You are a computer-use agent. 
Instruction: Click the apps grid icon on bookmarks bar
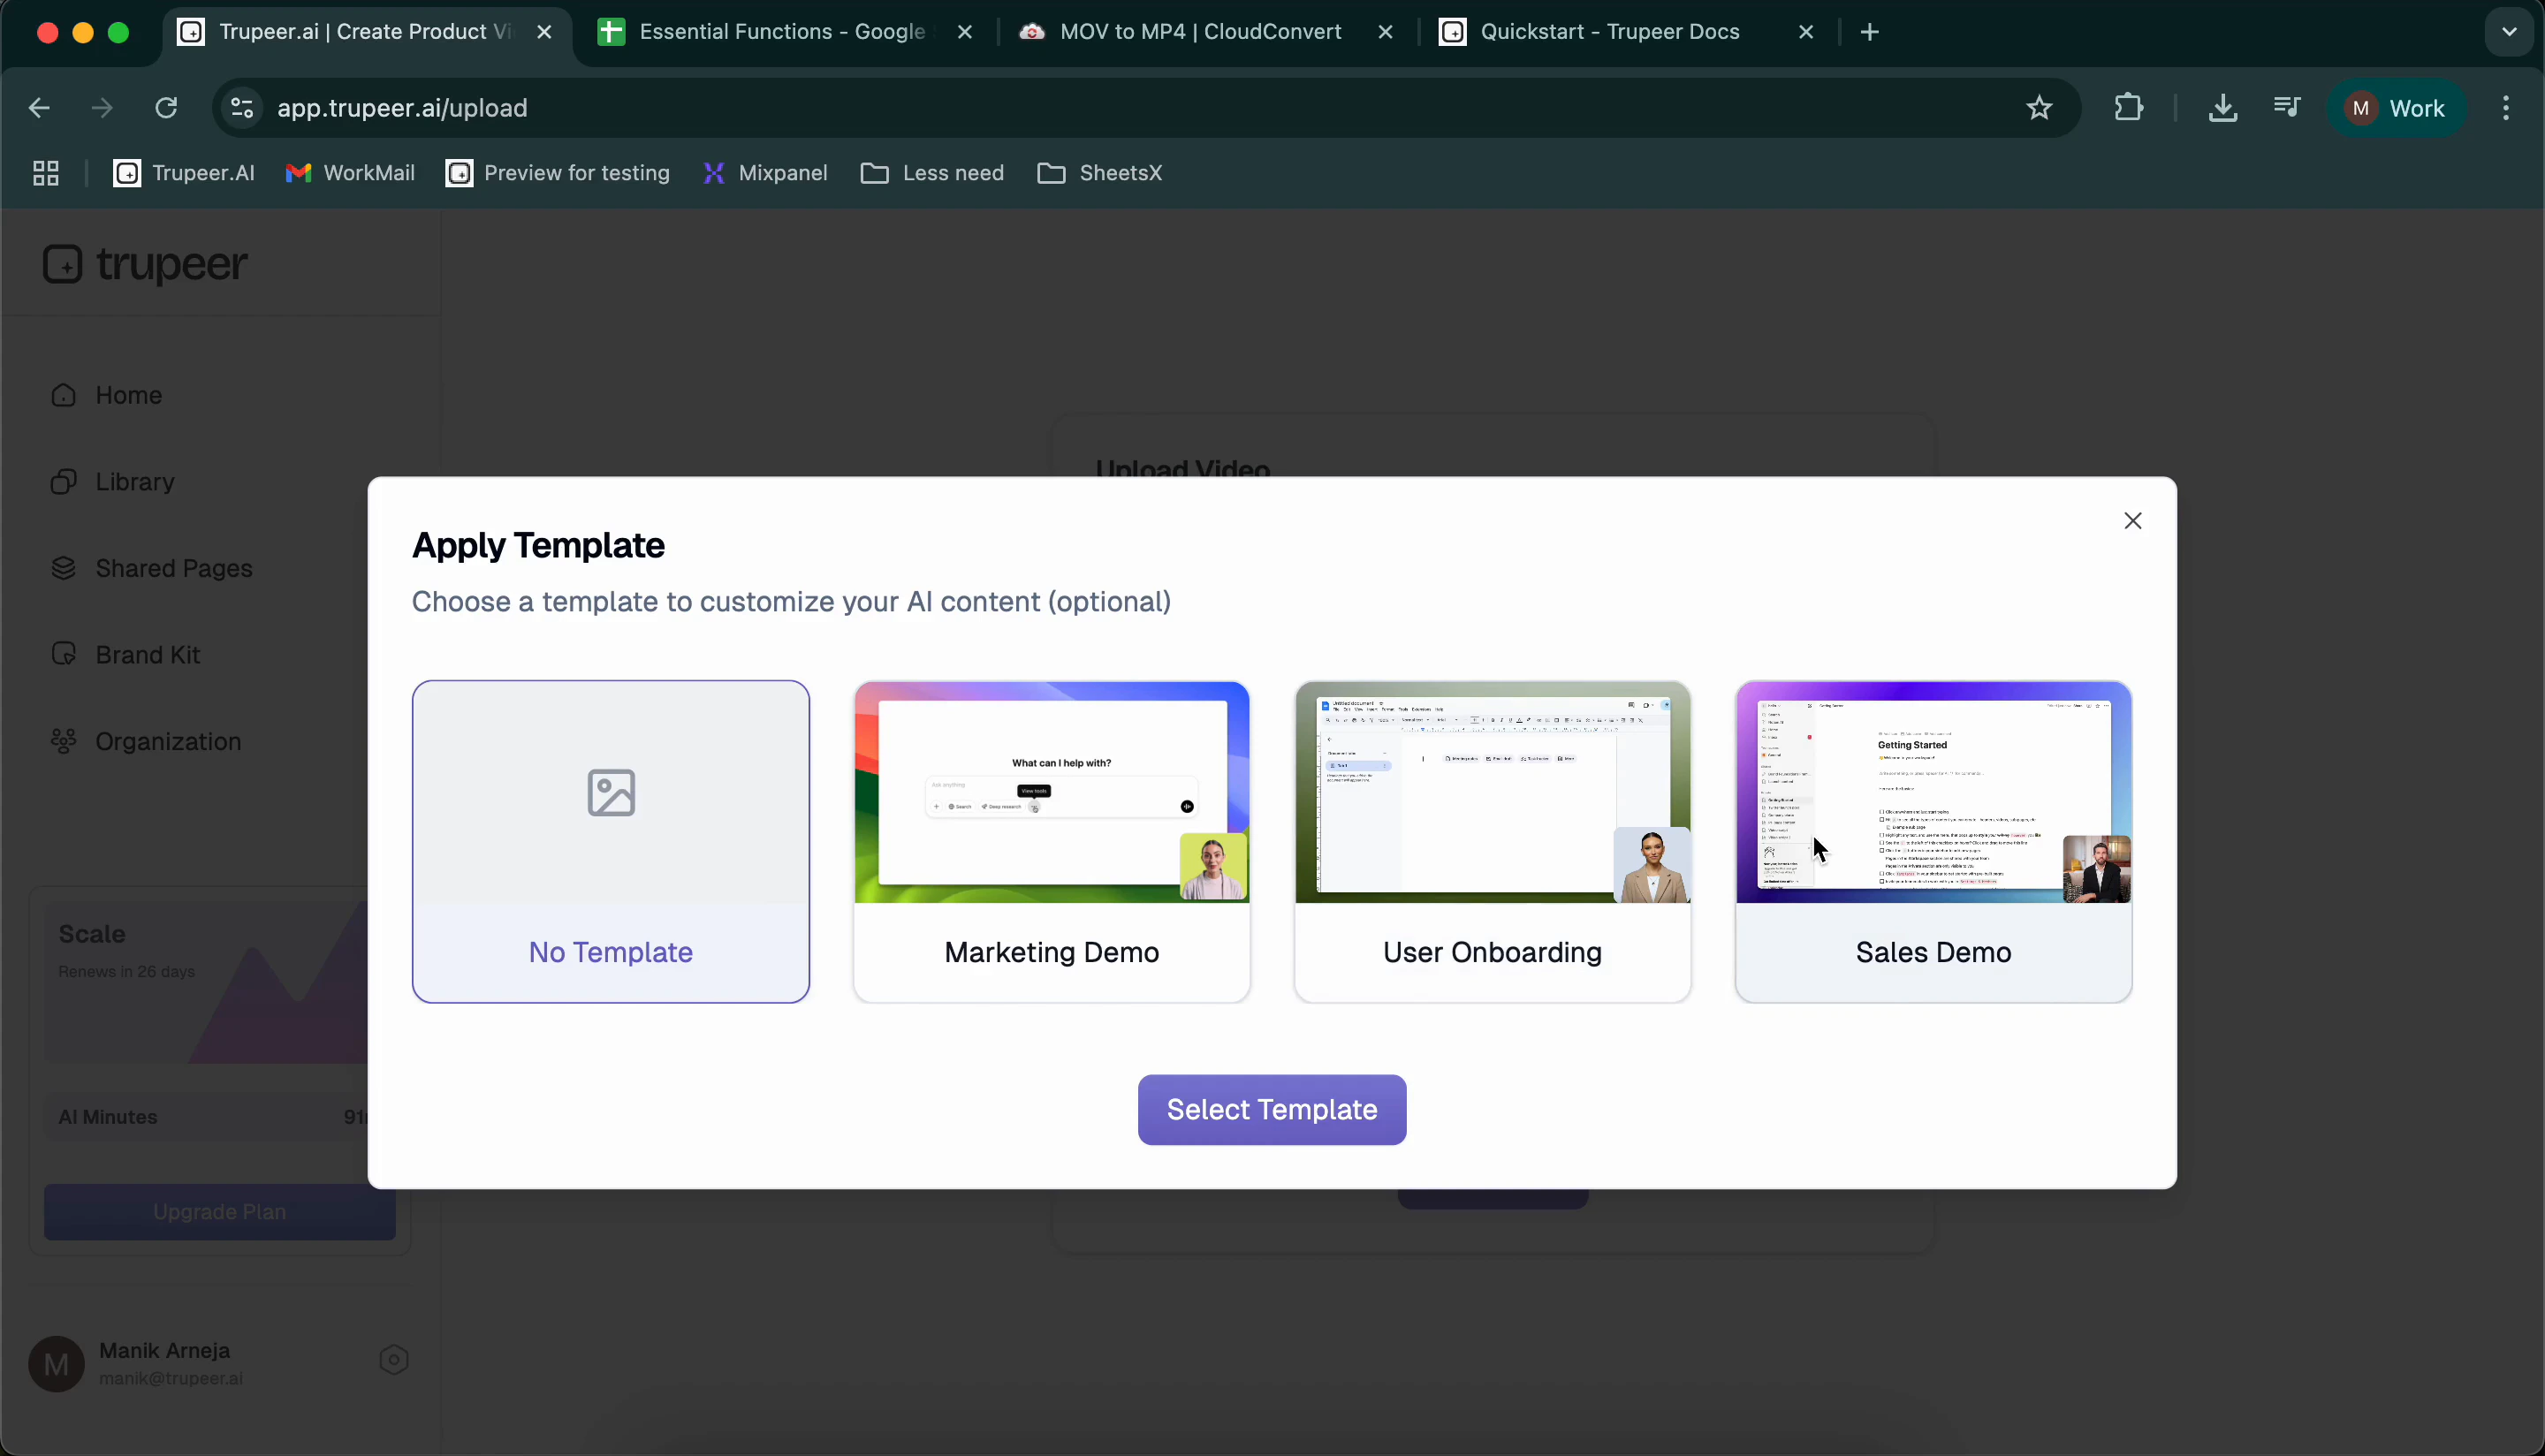[44, 172]
